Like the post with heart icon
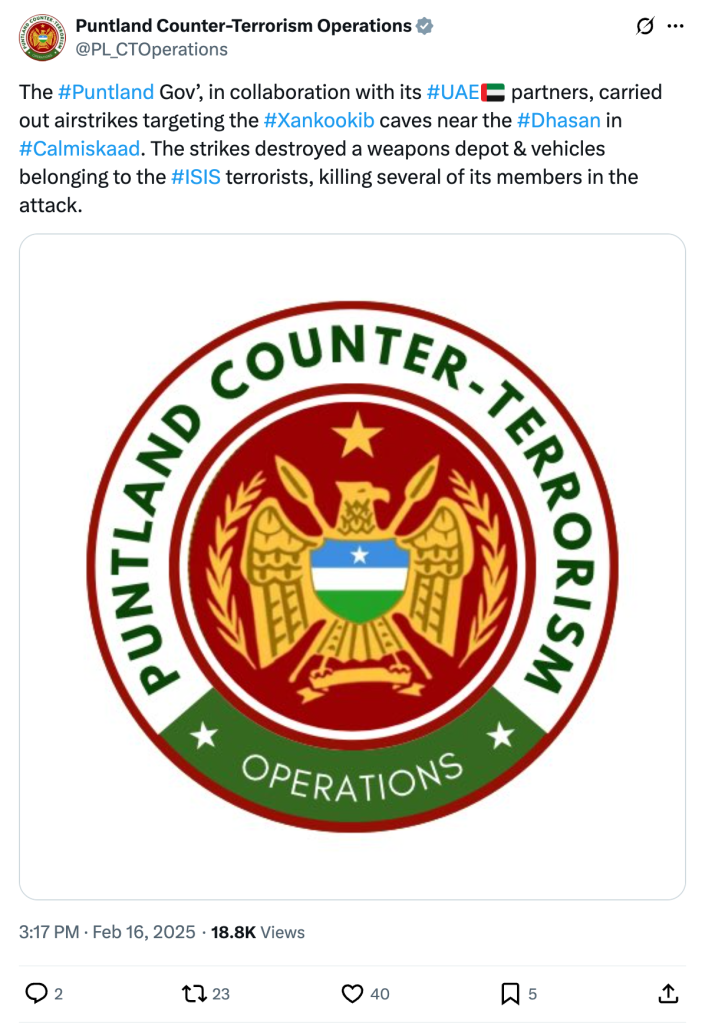 pyautogui.click(x=352, y=993)
